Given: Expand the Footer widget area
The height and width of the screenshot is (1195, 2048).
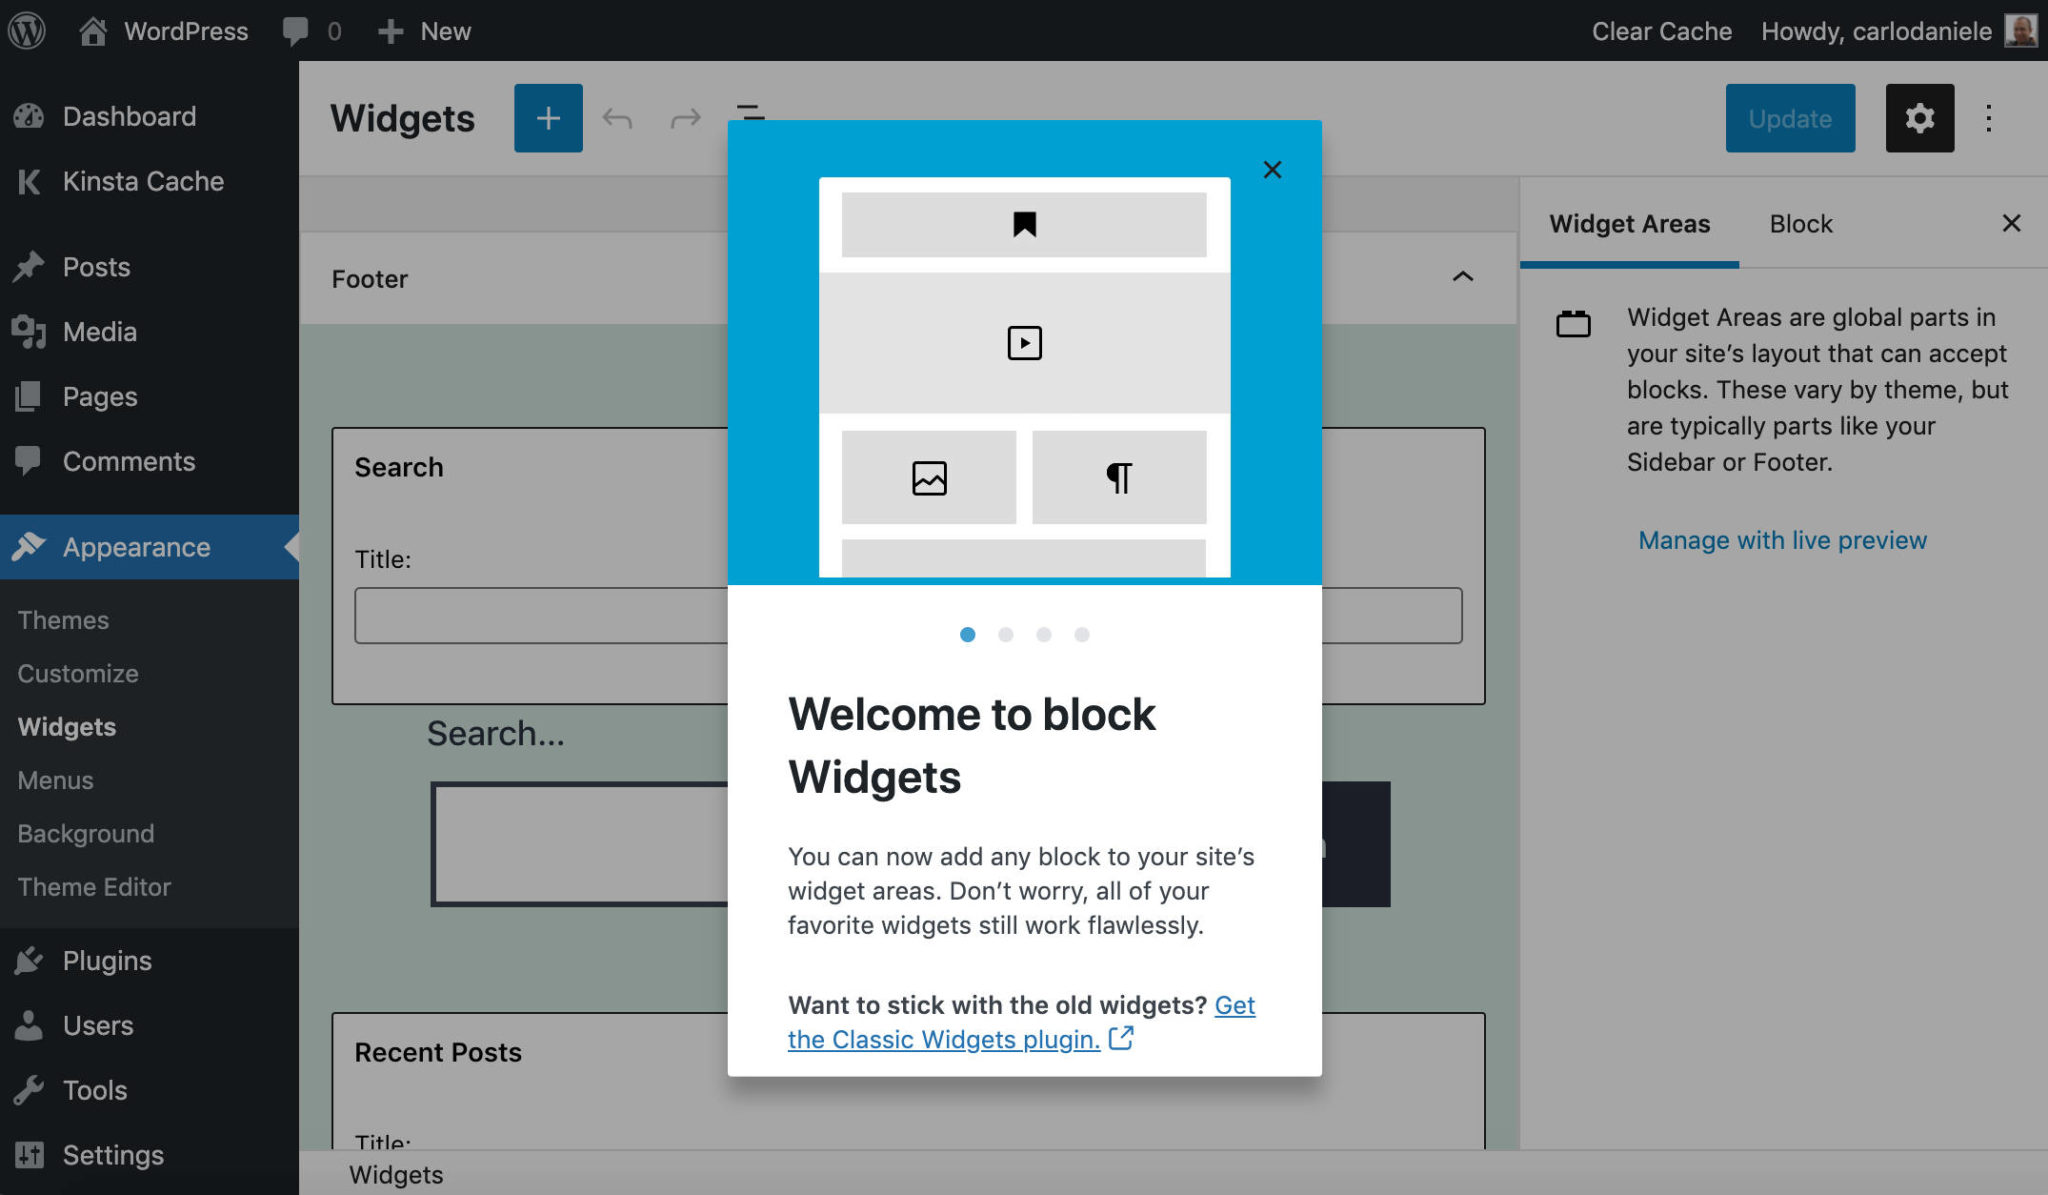Looking at the screenshot, I should tap(1463, 277).
